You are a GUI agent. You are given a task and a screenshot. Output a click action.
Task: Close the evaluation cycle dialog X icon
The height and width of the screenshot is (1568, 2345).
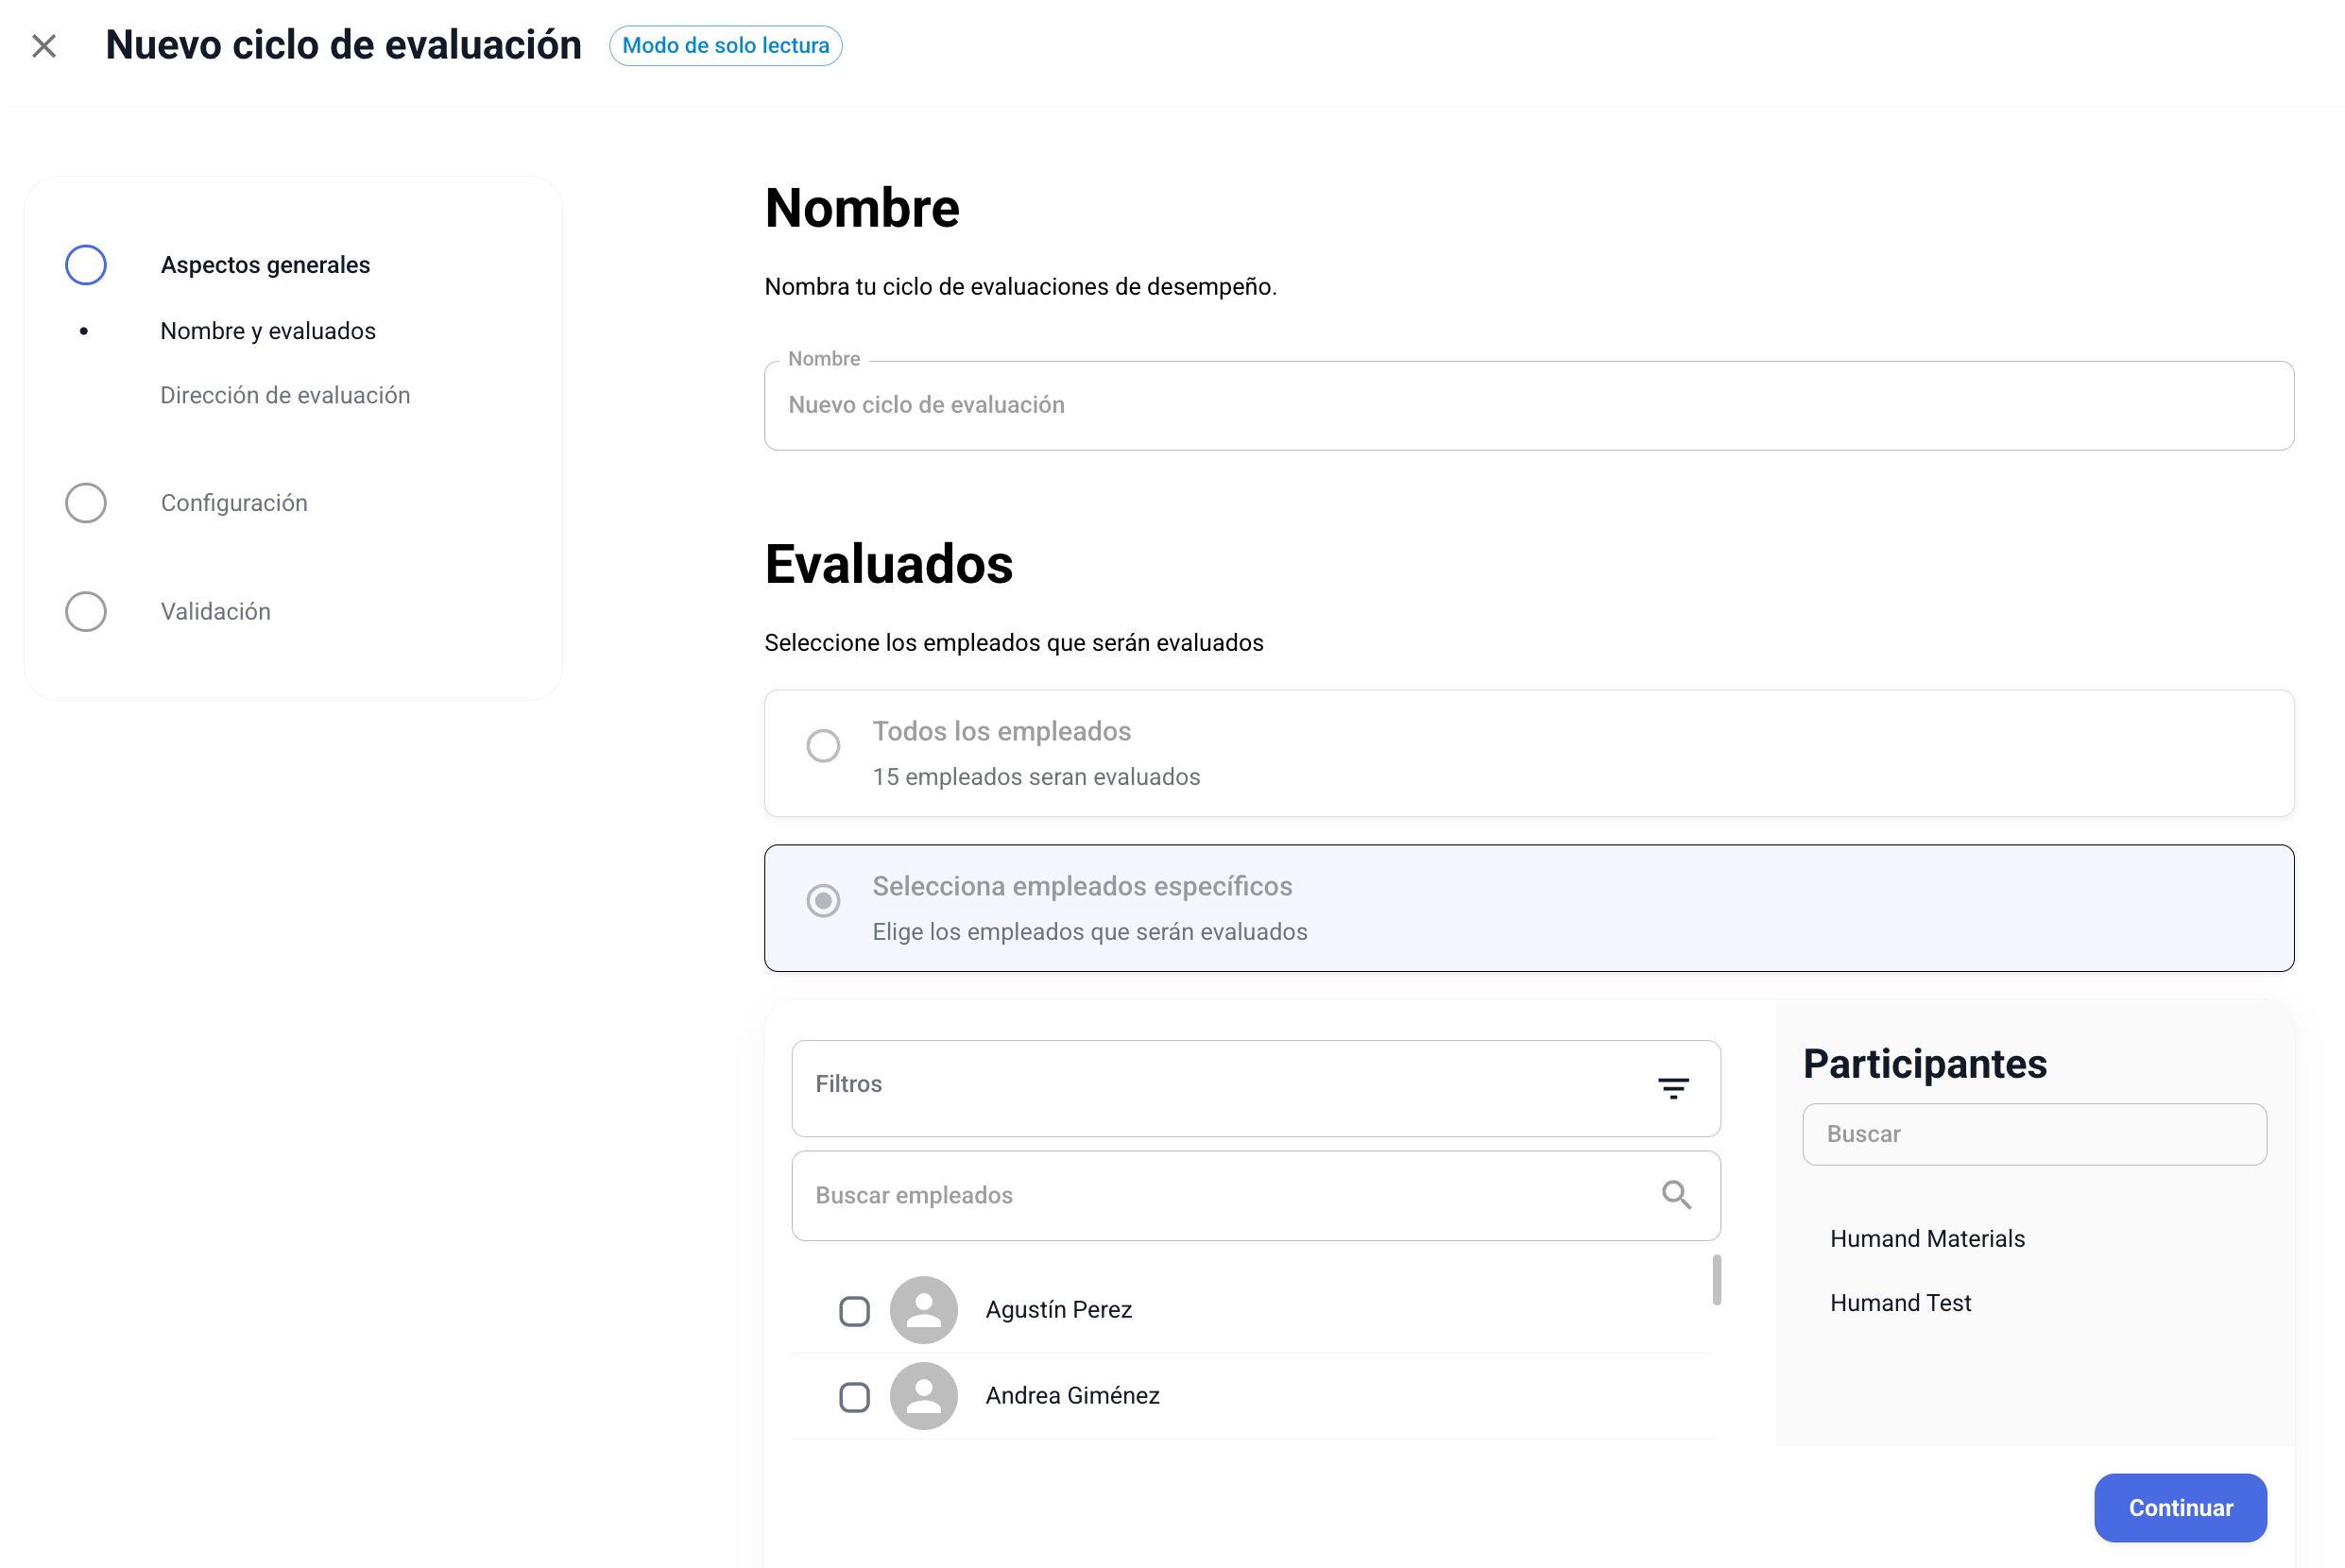(44, 46)
